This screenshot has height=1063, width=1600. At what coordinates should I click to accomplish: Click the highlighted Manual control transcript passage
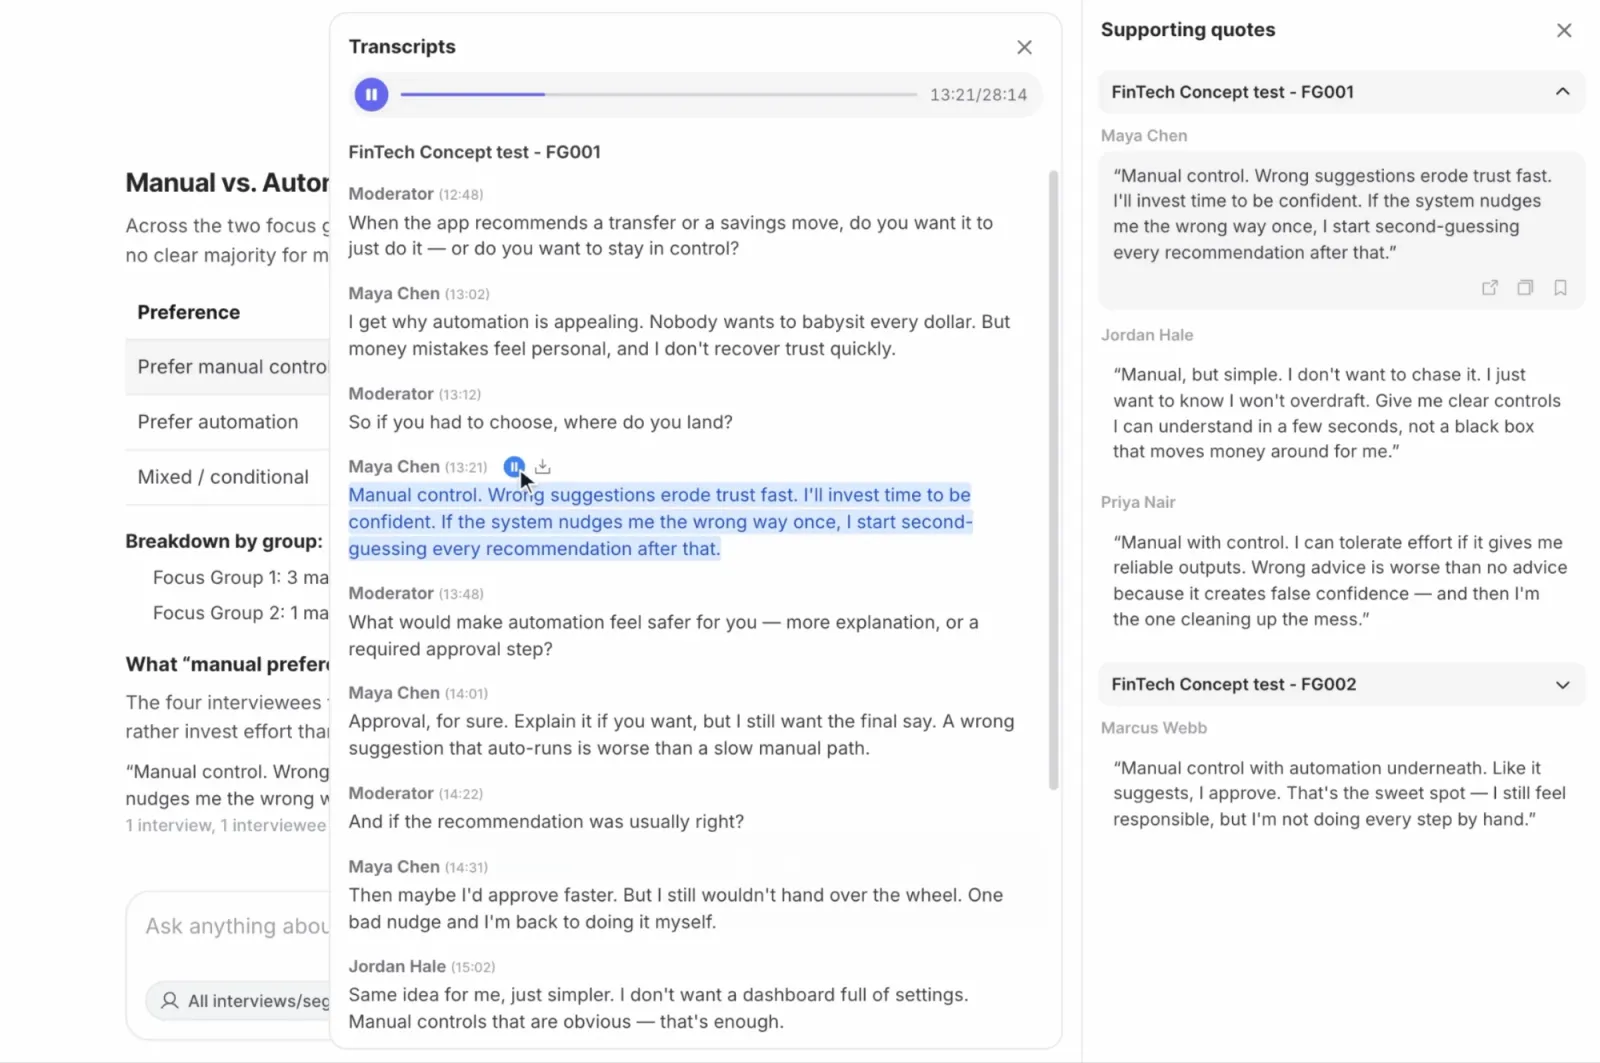[x=660, y=522]
